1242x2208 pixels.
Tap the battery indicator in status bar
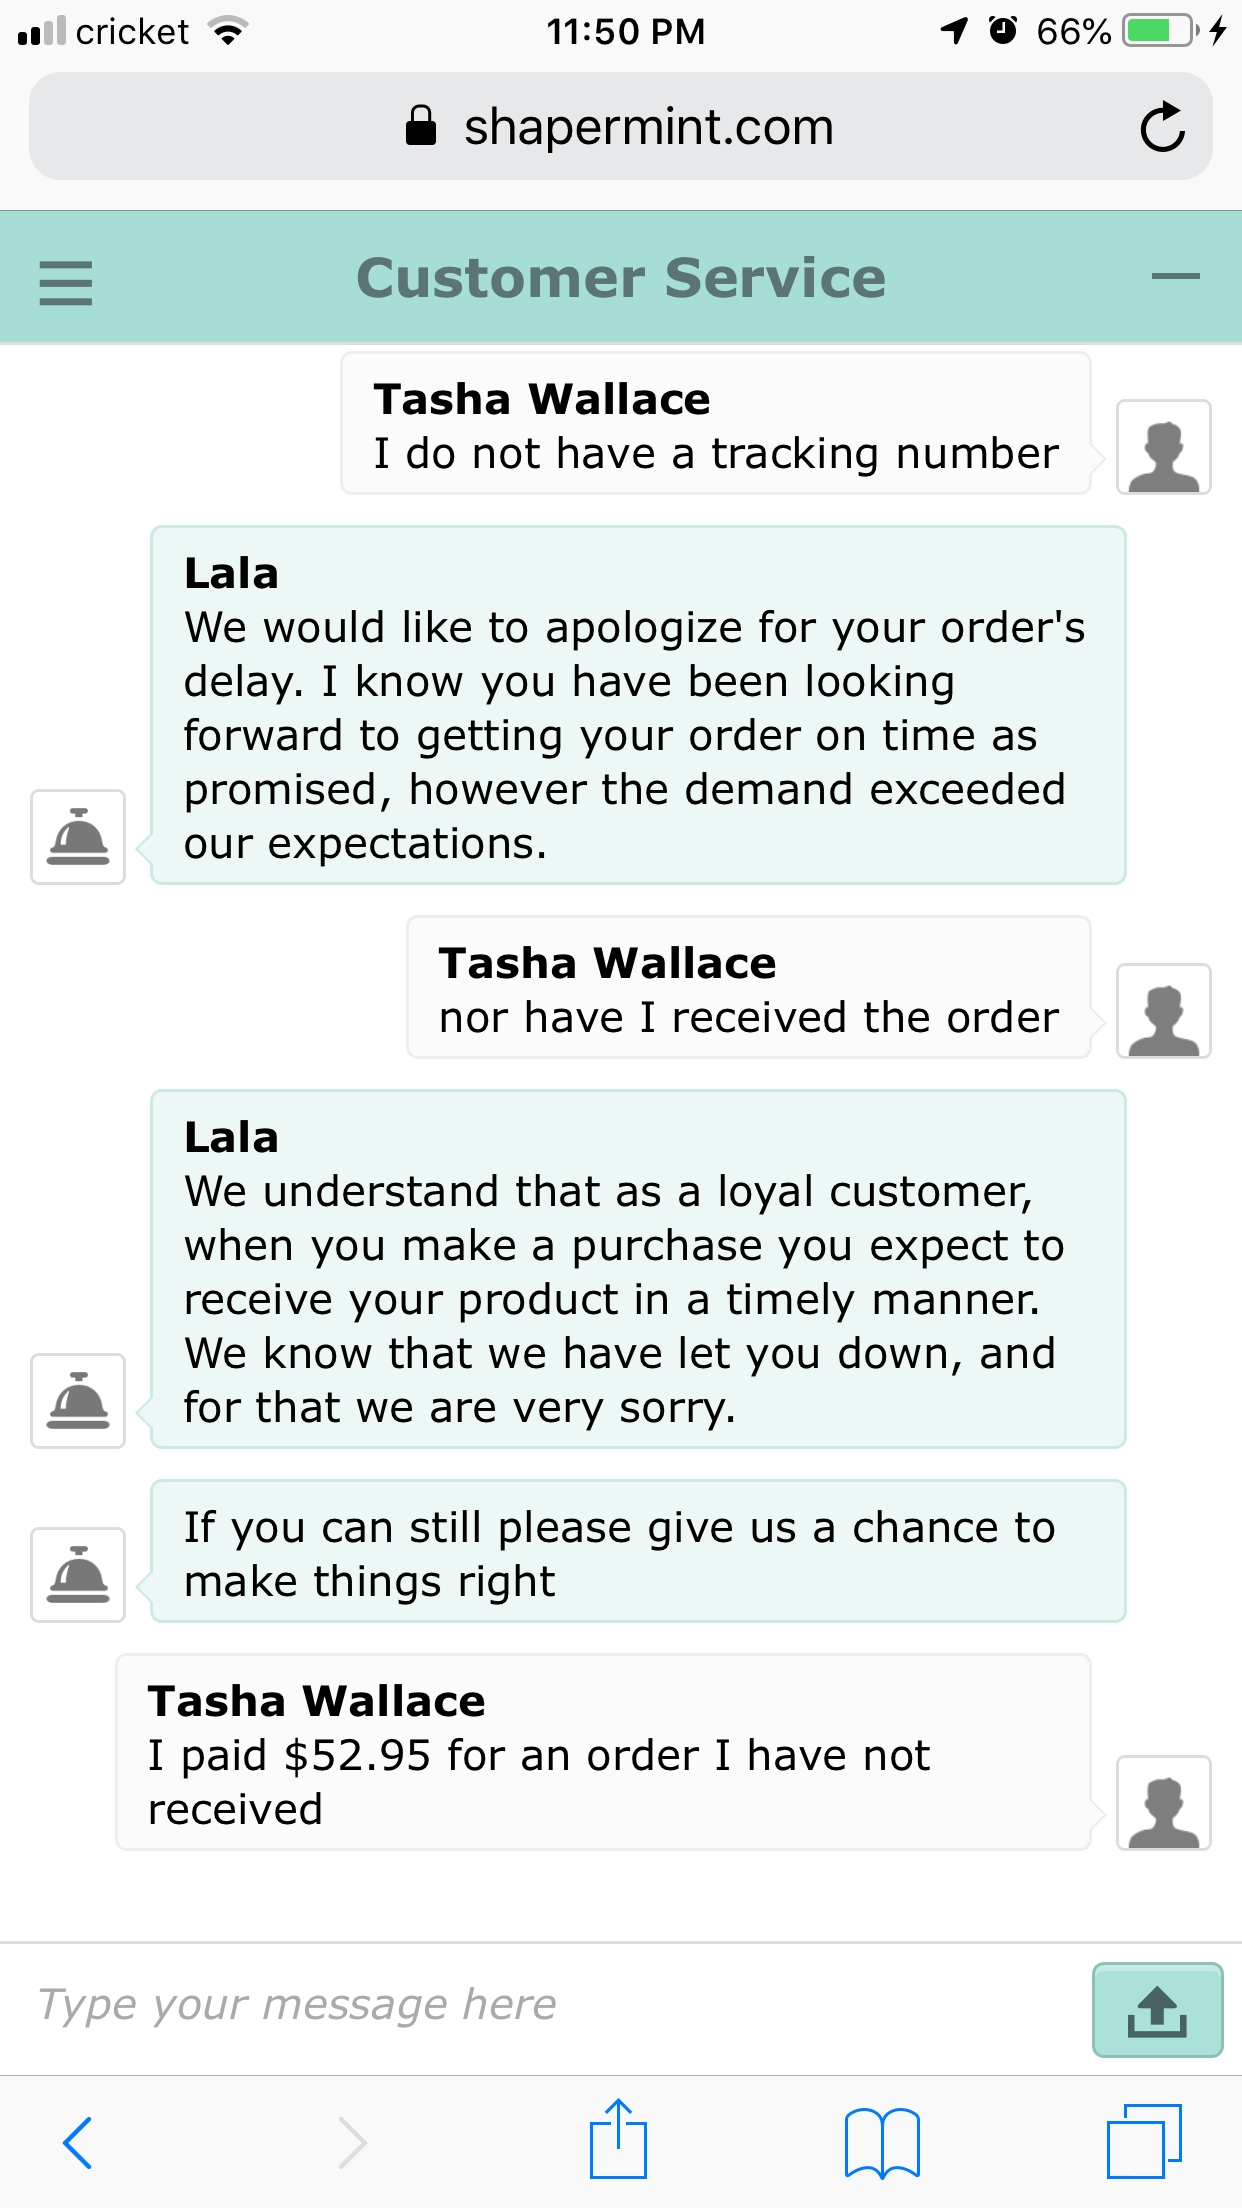[1160, 31]
